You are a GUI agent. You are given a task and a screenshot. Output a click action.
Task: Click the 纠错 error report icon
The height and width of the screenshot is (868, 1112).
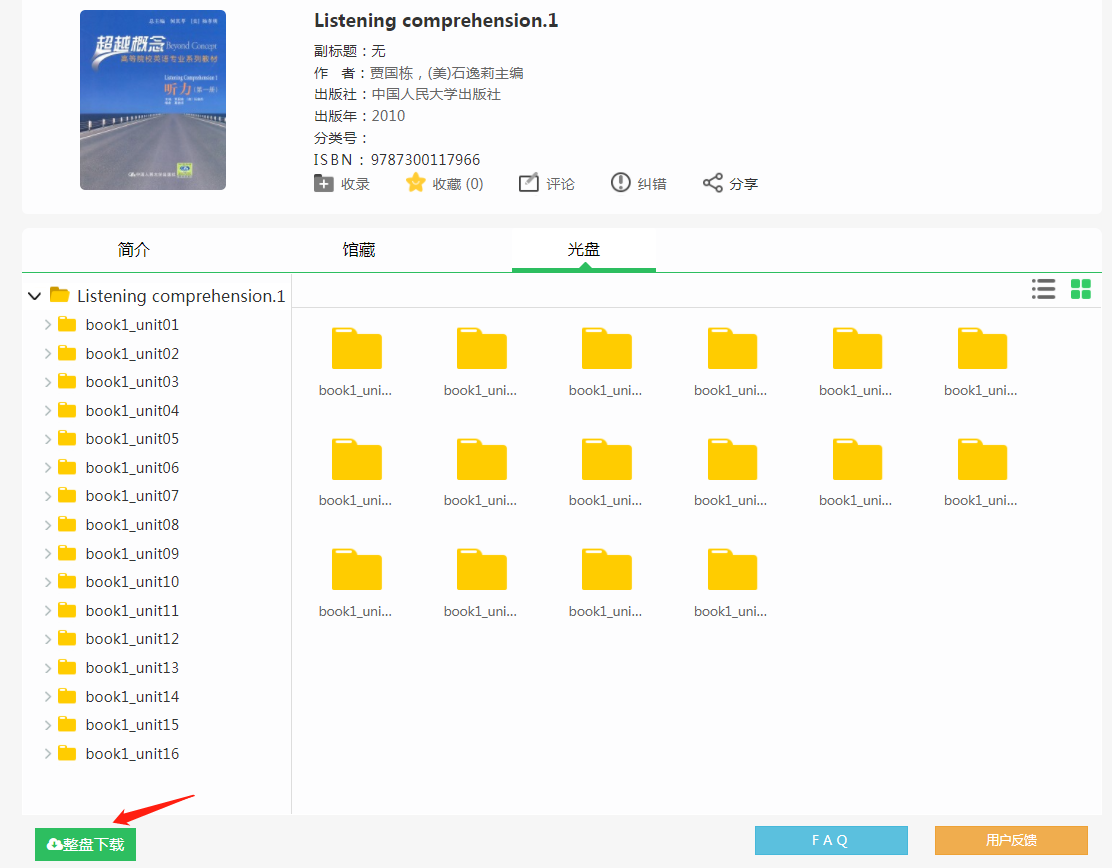point(621,183)
